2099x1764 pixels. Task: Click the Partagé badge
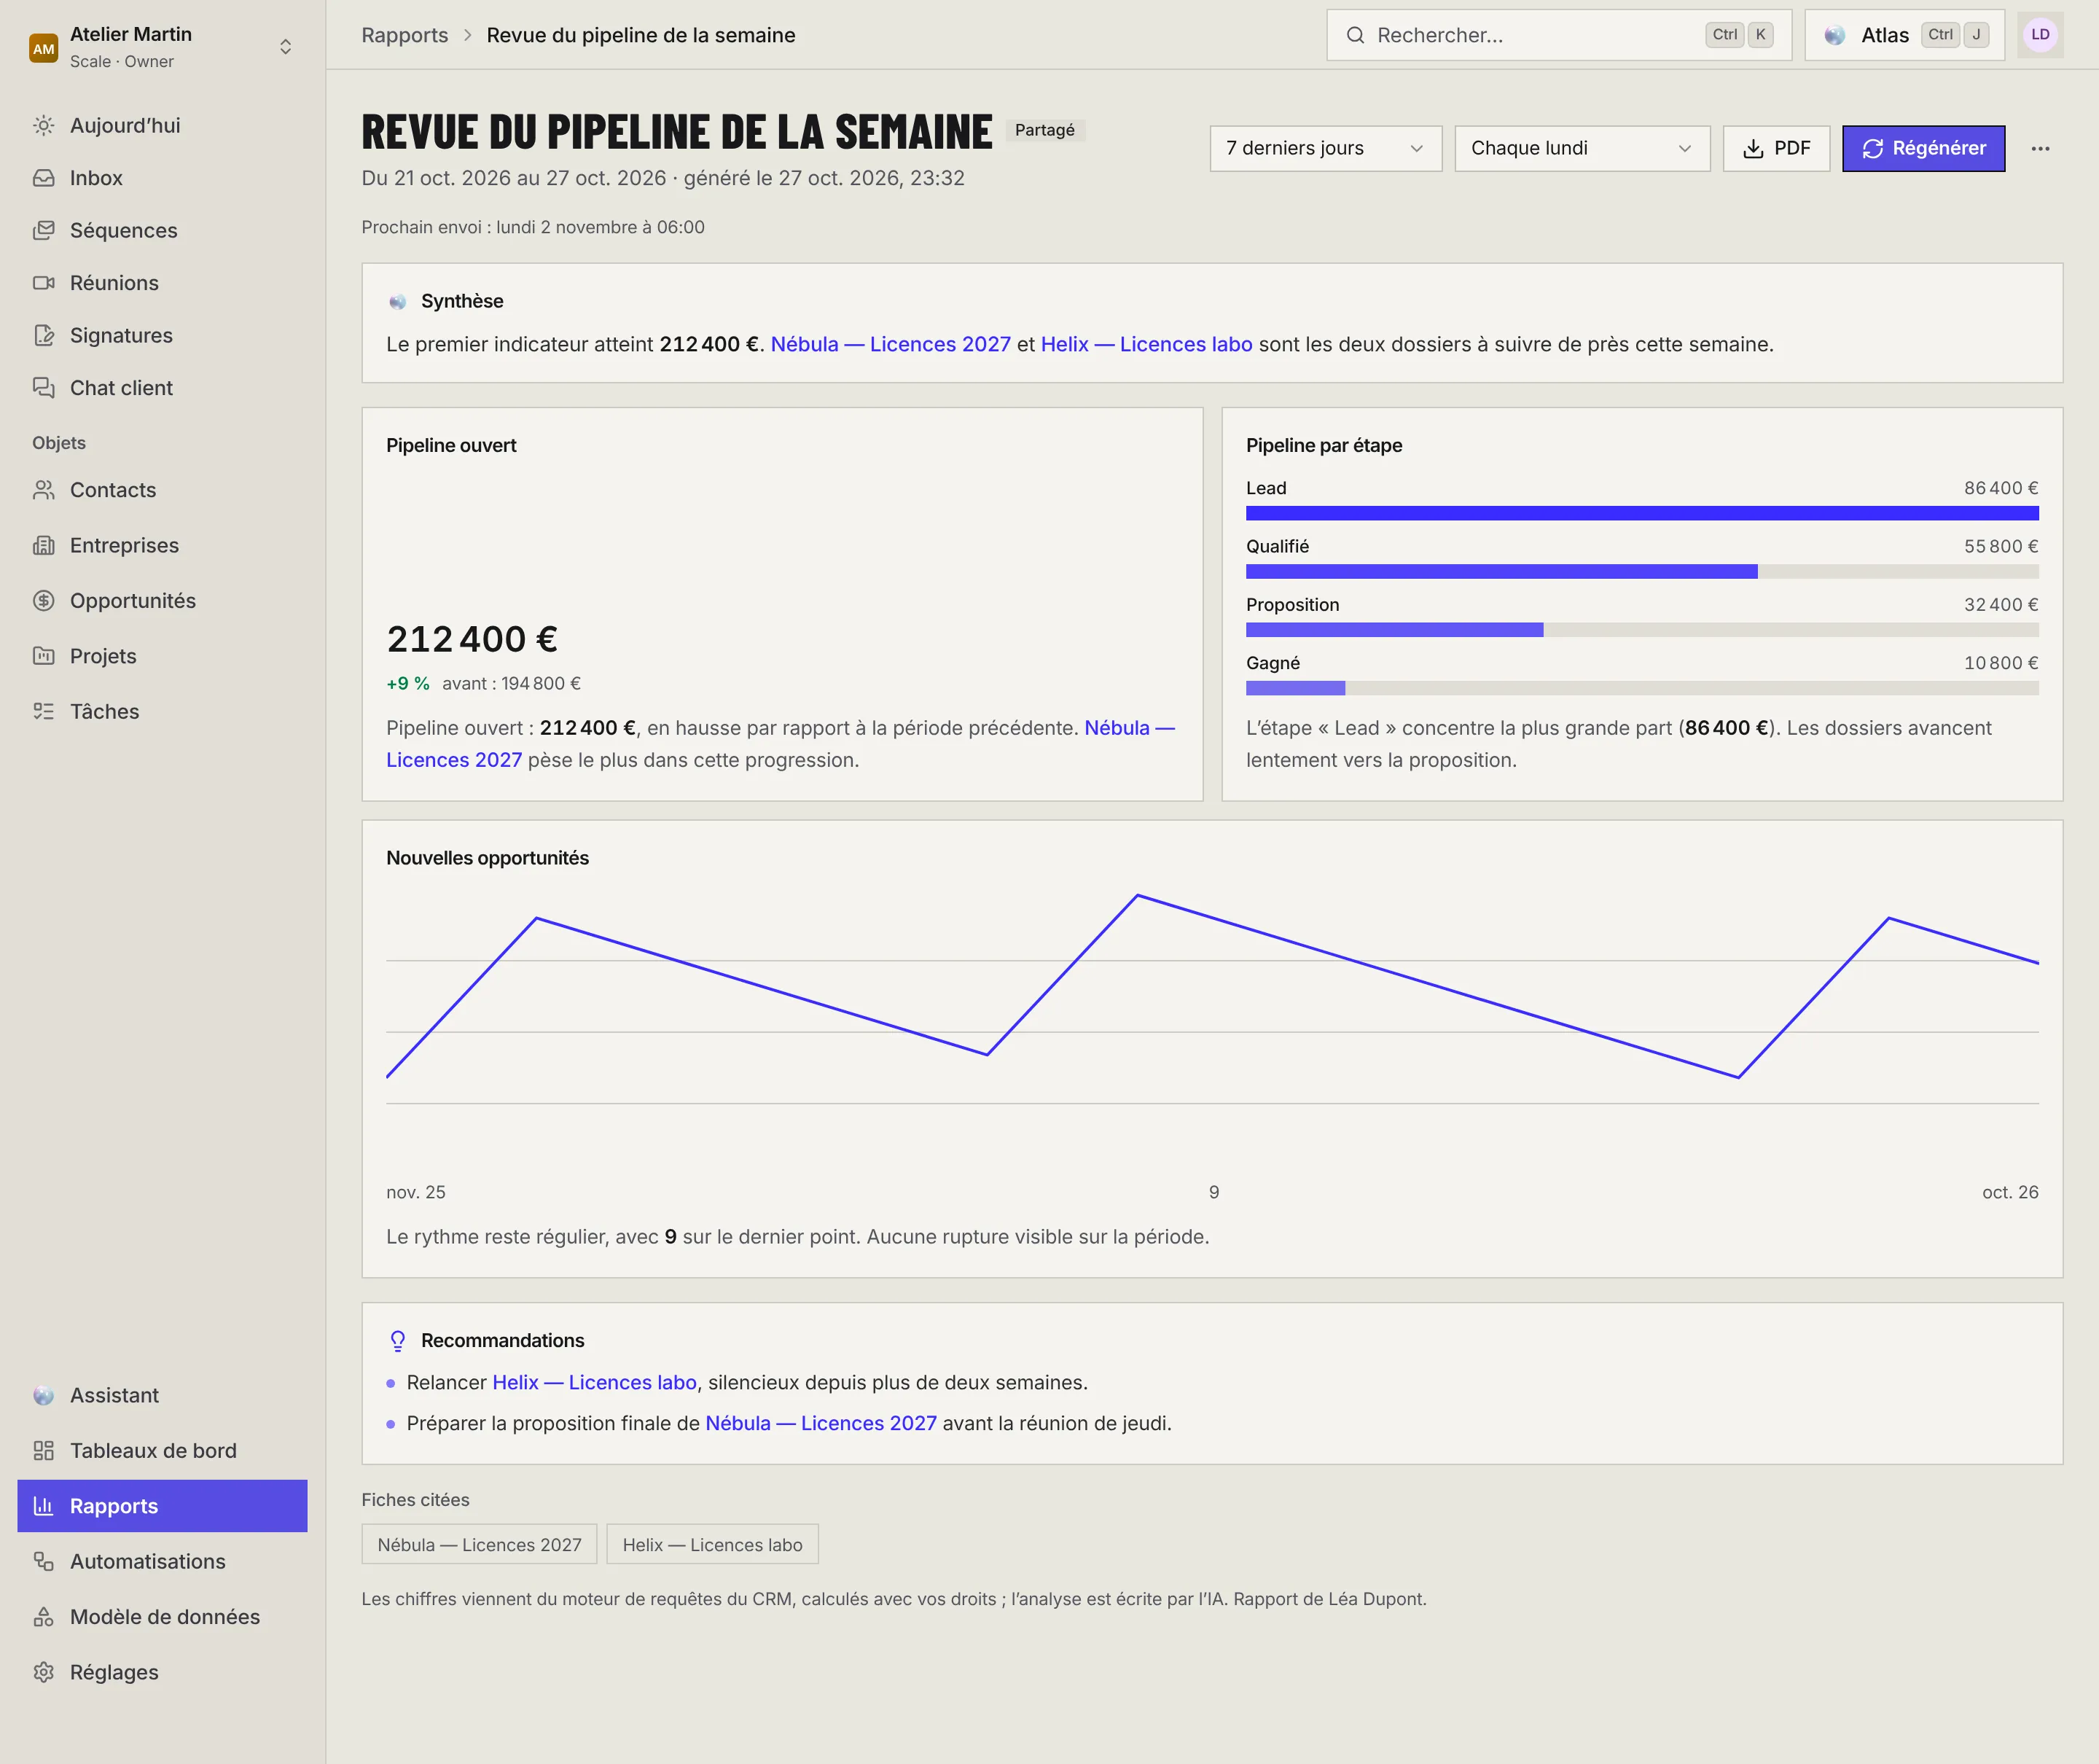1044,130
